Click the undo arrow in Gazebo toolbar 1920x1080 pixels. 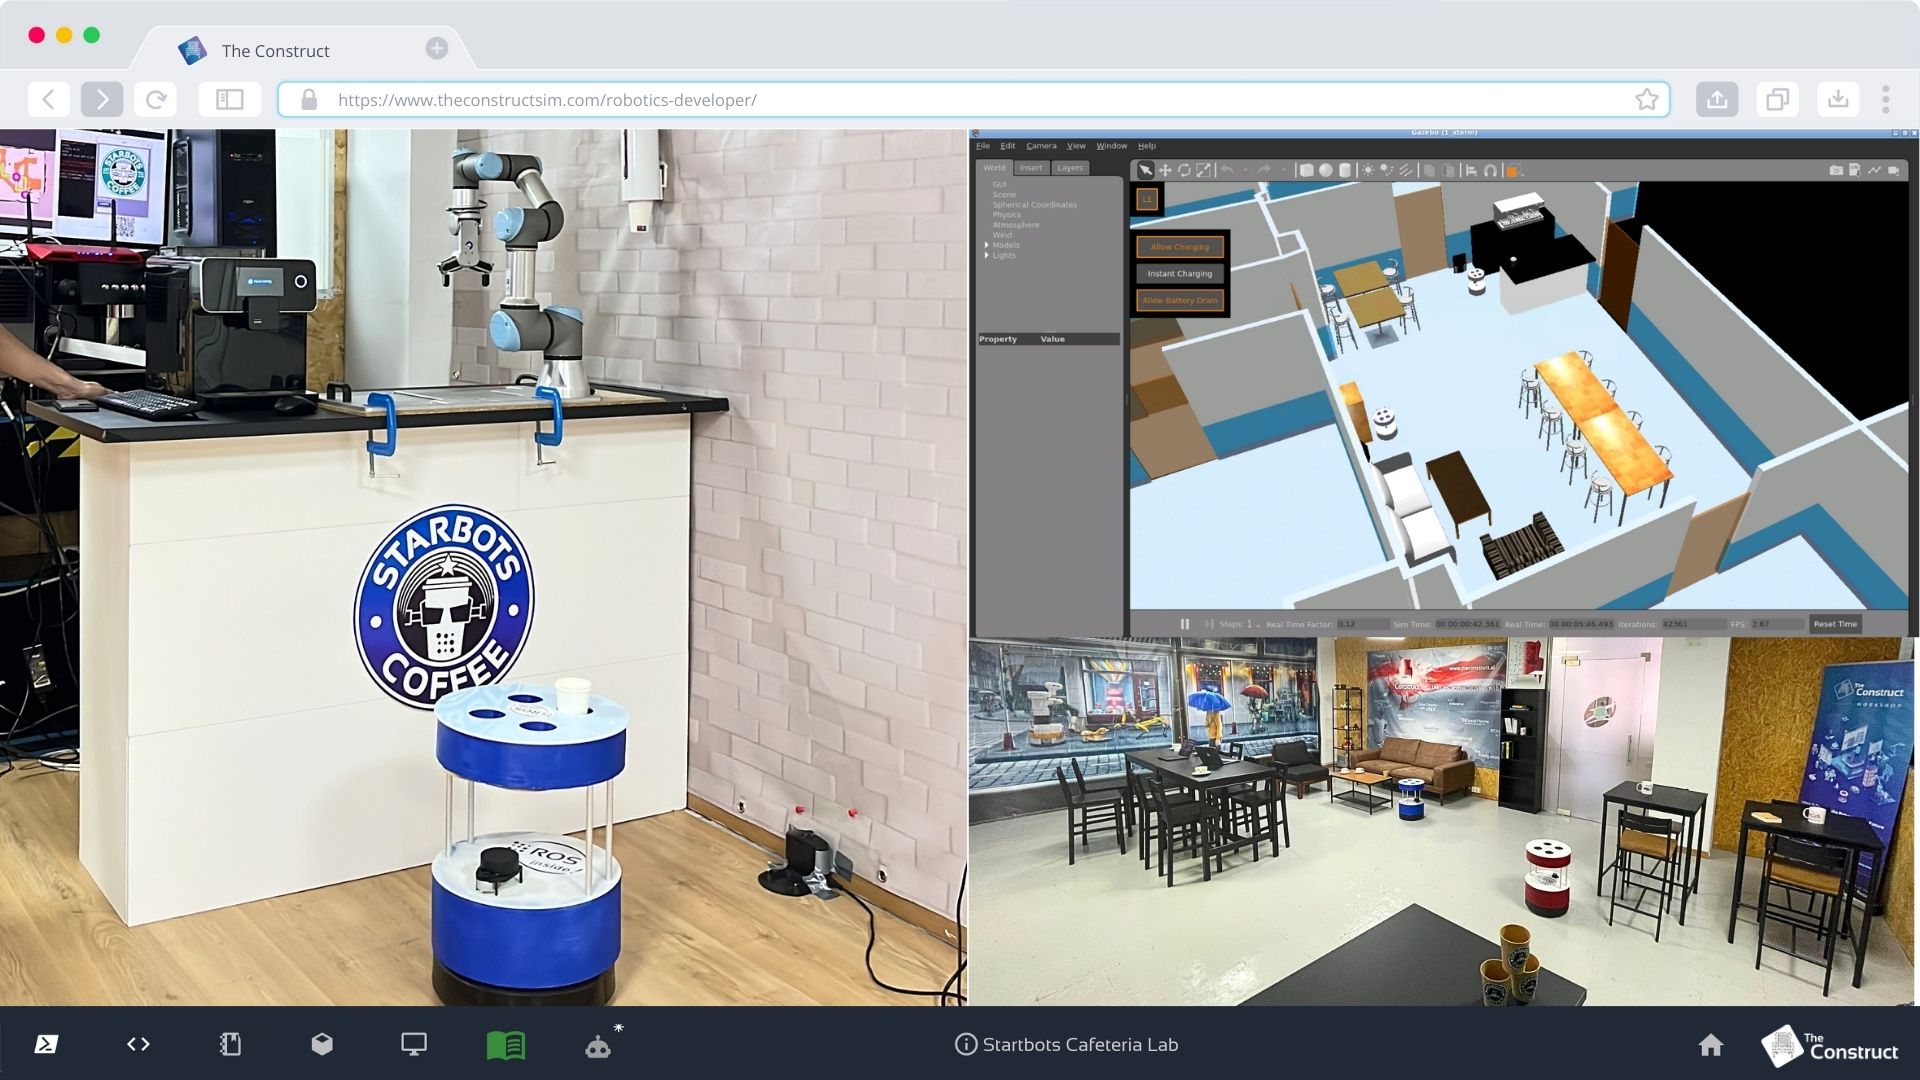[x=1227, y=170]
